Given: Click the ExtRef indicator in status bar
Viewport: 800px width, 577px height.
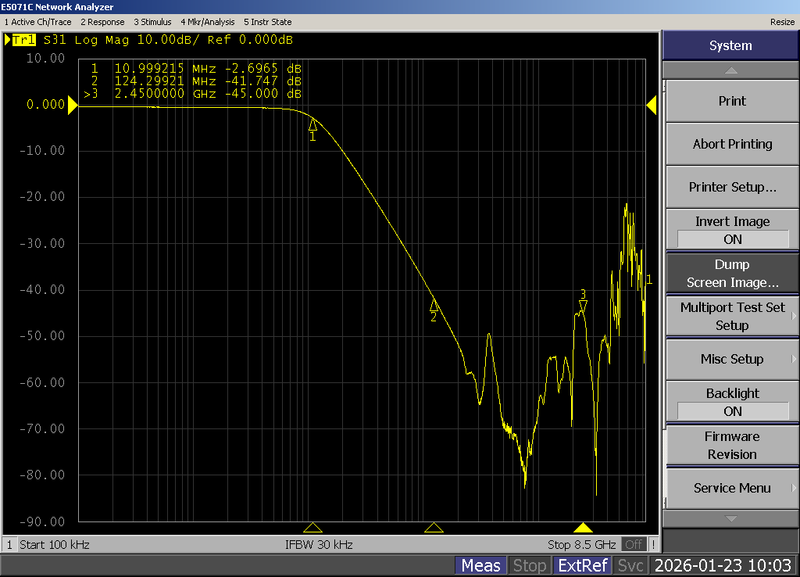Looking at the screenshot, I should coord(582,565).
